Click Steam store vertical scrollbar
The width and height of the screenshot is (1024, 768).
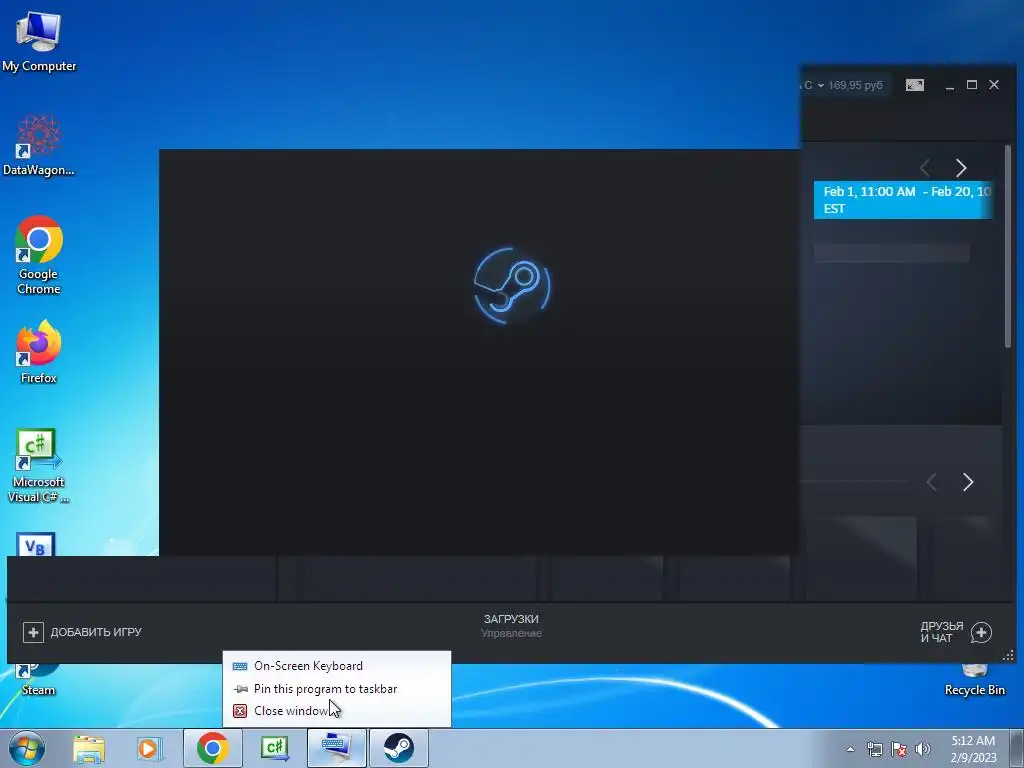coord(1008,245)
